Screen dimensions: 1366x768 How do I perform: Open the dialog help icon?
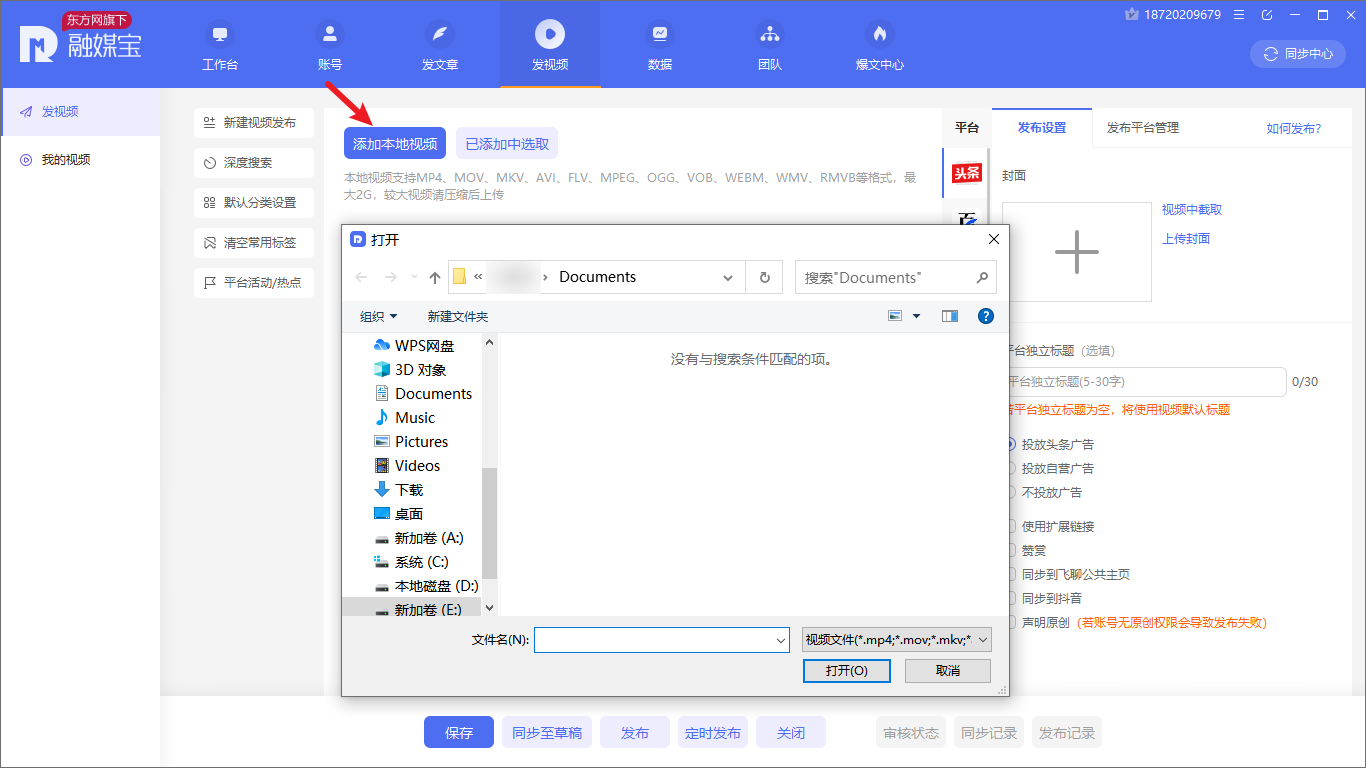(986, 316)
